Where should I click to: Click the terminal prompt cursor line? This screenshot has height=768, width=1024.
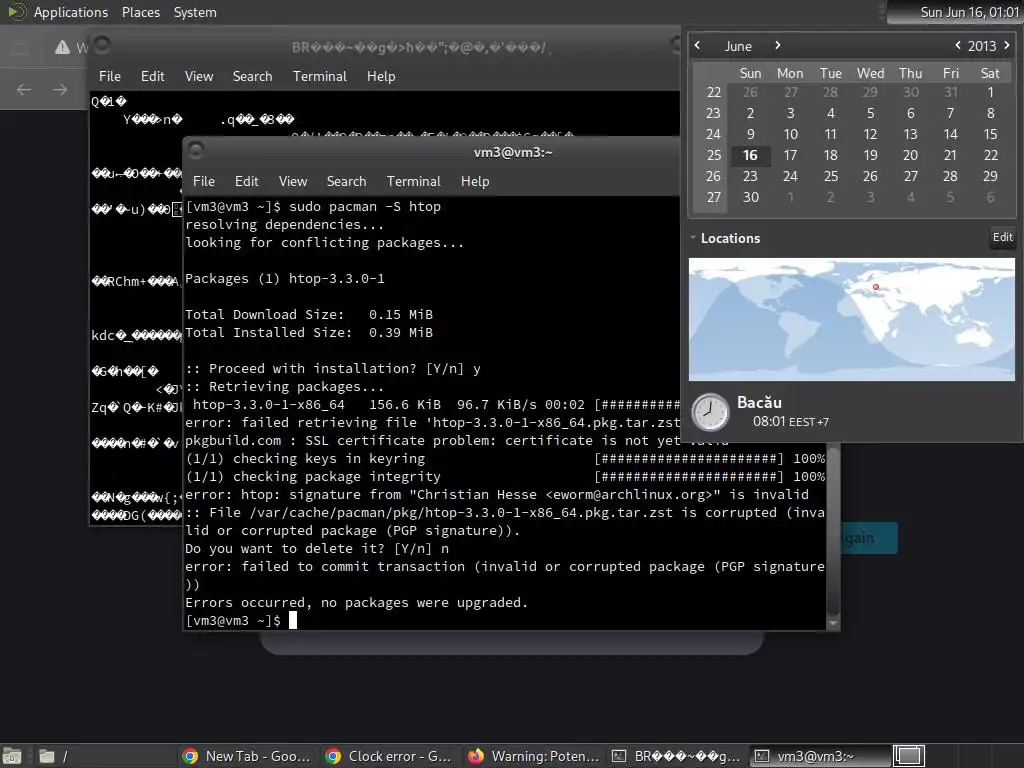[241, 620]
